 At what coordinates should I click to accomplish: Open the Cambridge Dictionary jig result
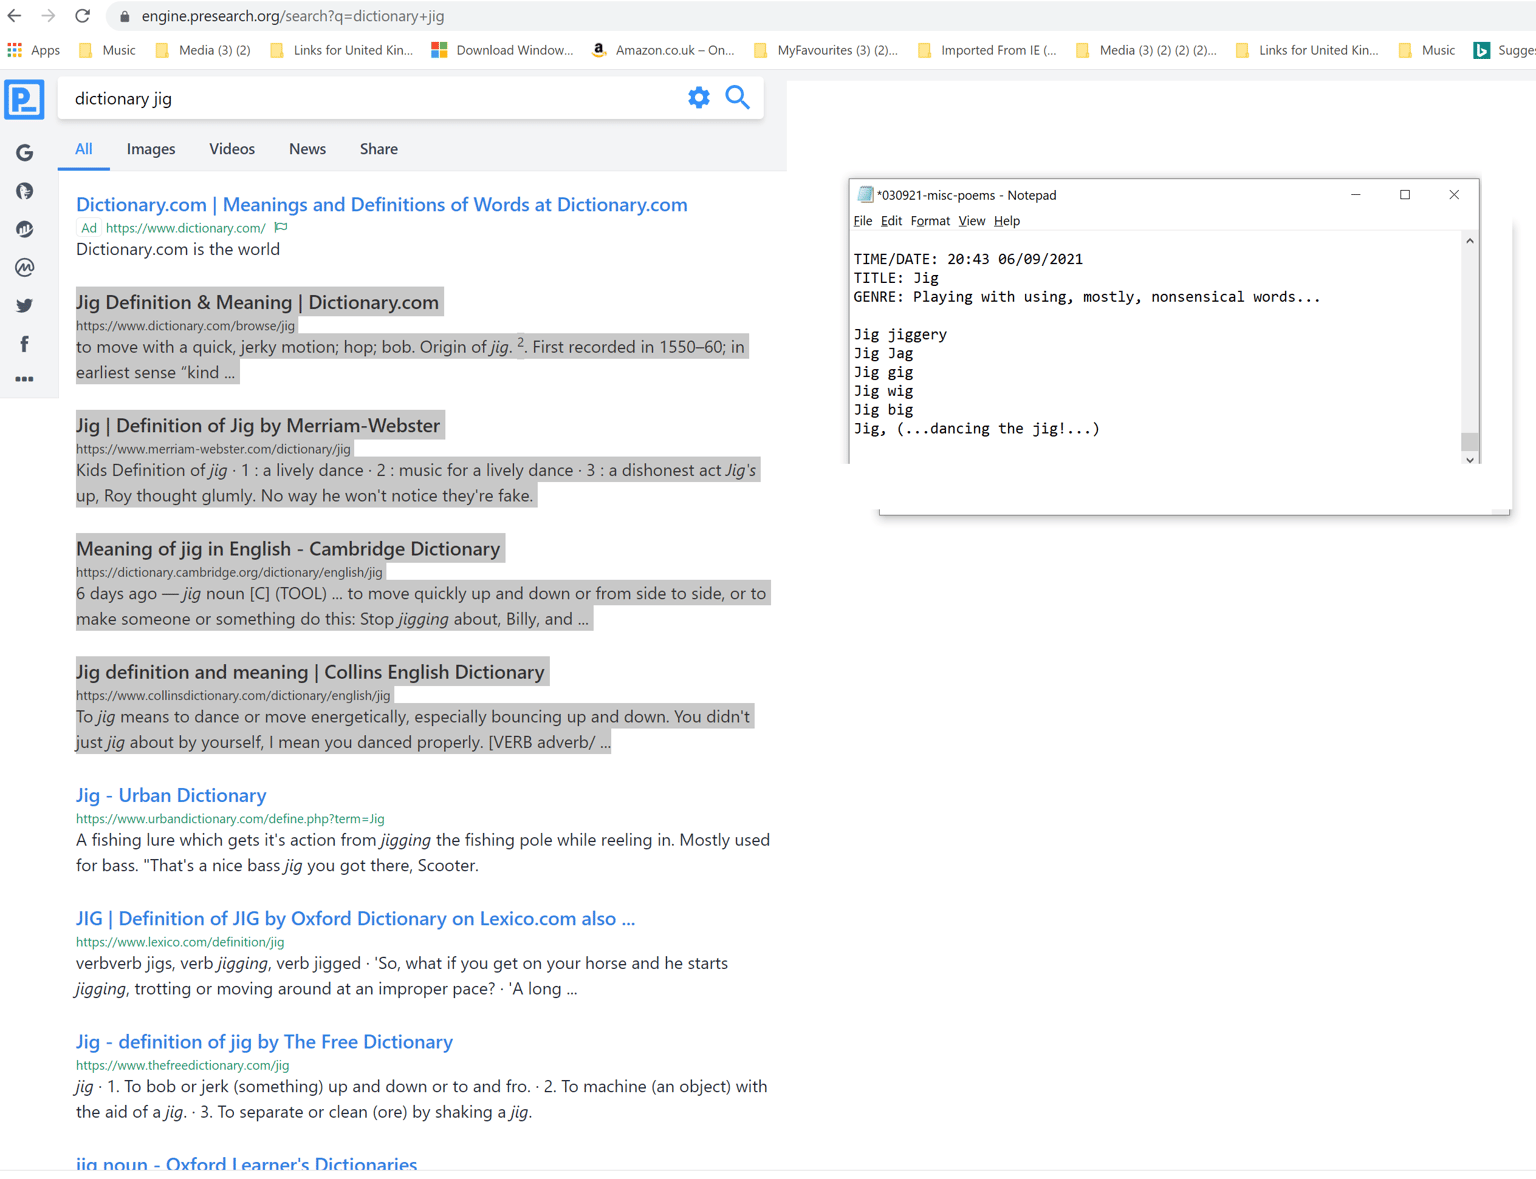(288, 548)
